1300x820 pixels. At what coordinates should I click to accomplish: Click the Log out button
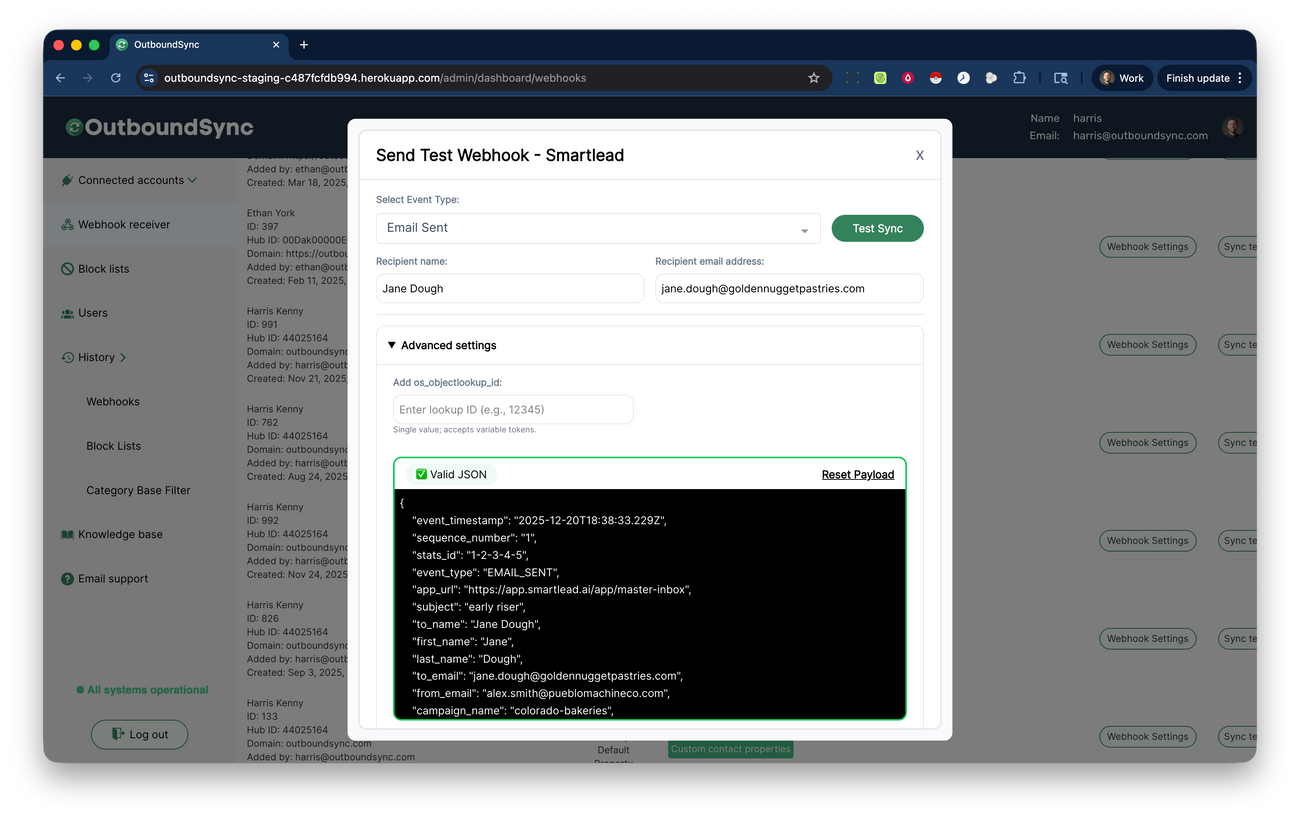(x=139, y=734)
